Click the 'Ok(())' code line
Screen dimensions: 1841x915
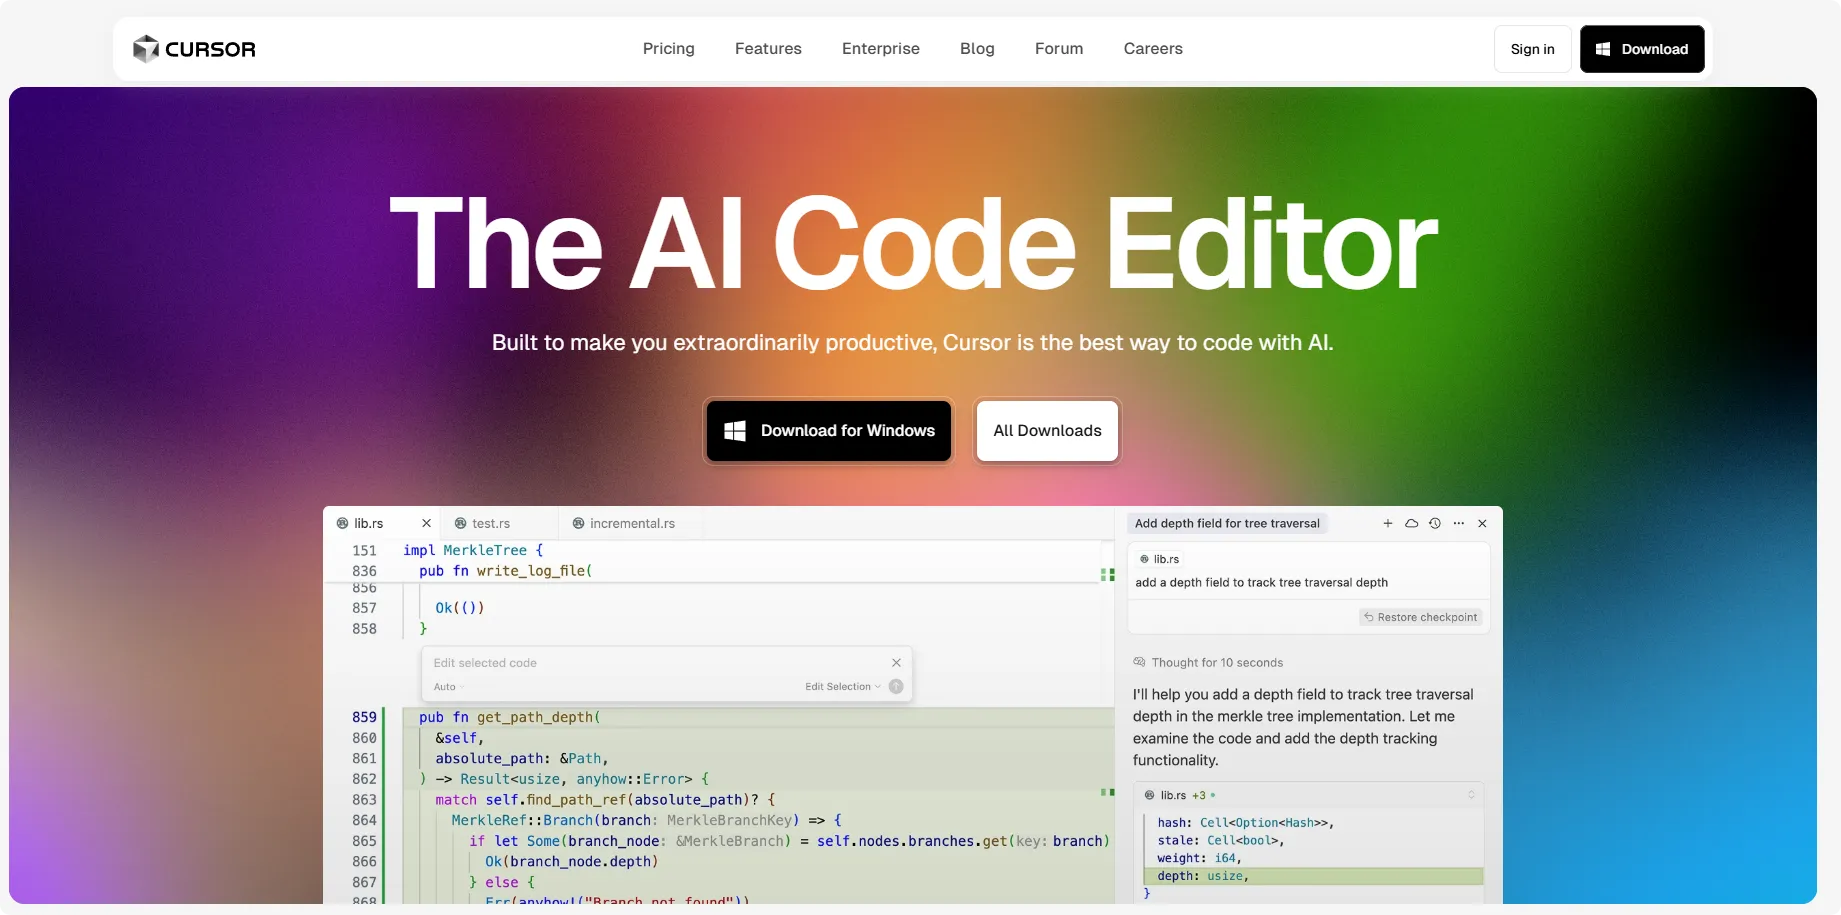point(459,608)
